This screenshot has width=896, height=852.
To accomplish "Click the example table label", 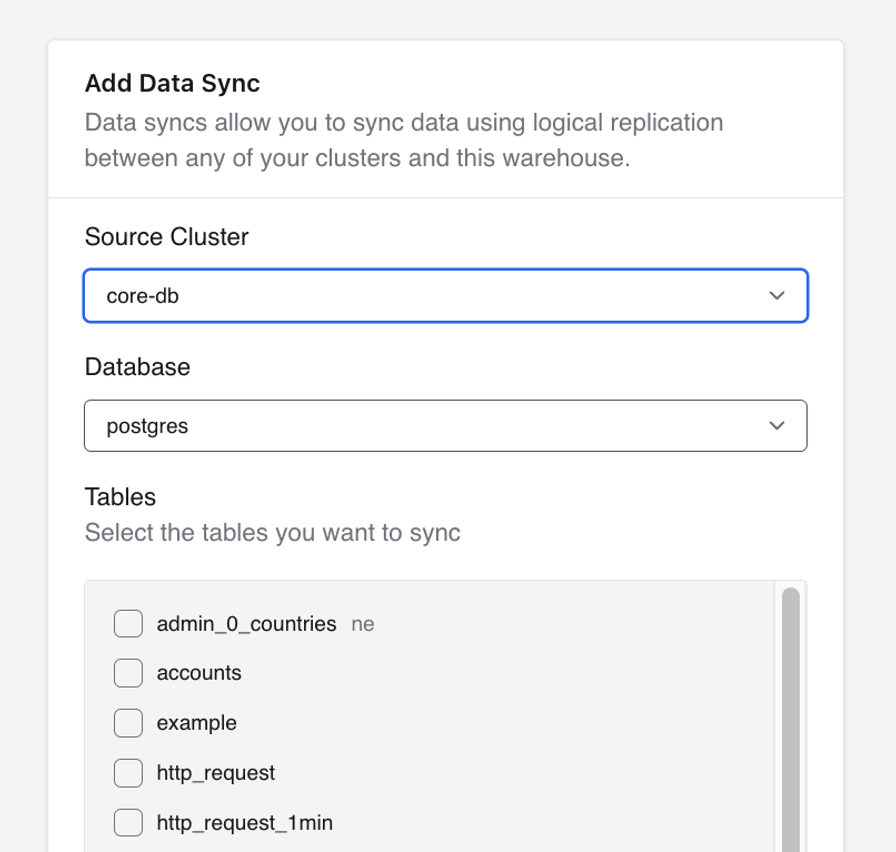I will (x=197, y=723).
